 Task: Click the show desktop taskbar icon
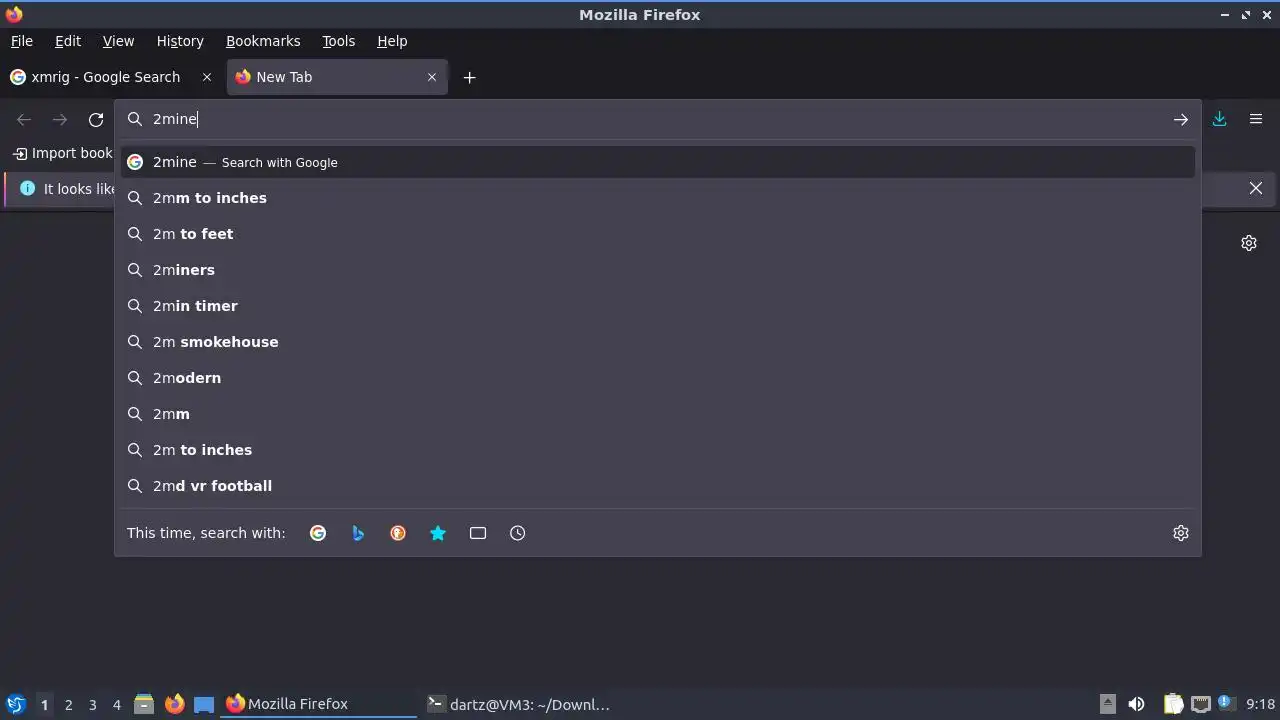click(204, 704)
